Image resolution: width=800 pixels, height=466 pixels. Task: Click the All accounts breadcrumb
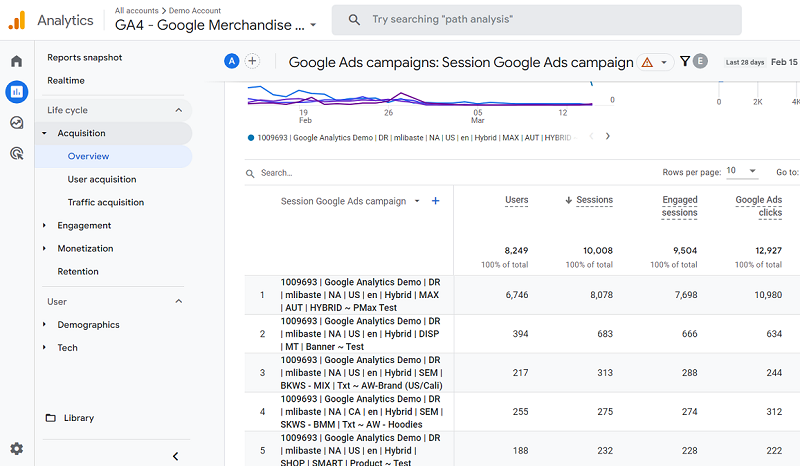[x=137, y=10]
